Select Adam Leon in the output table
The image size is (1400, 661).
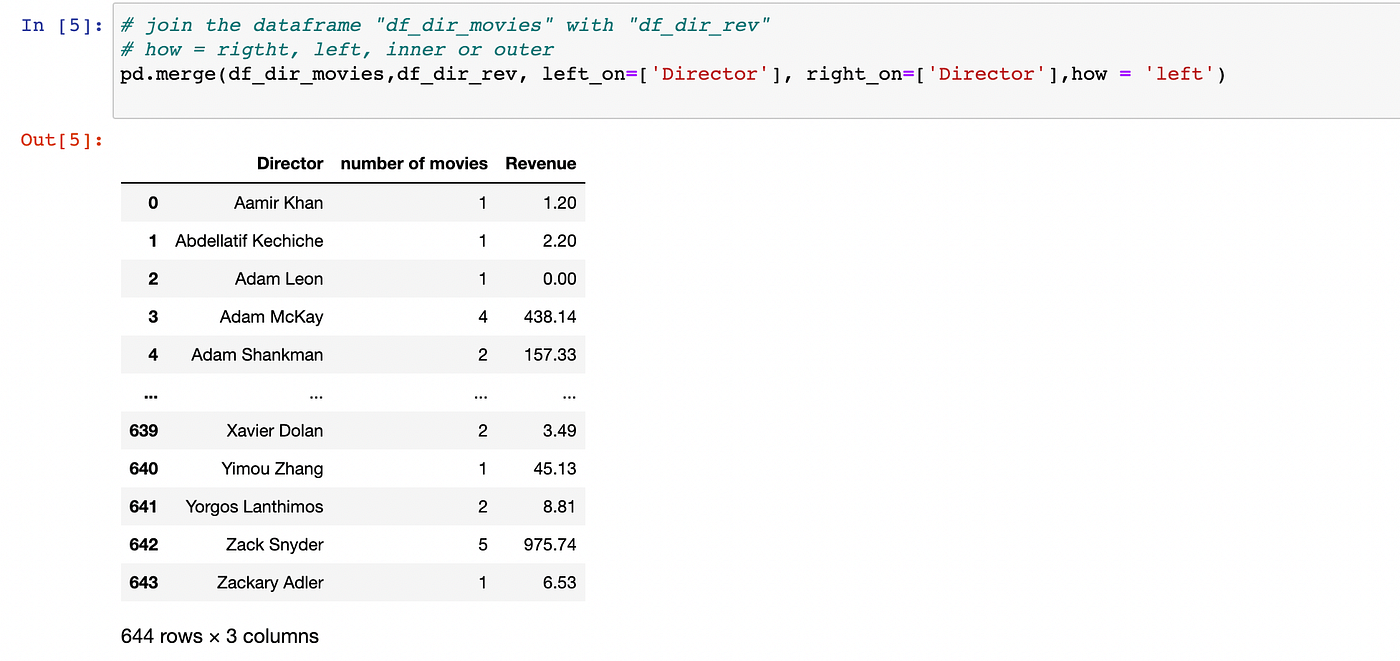278,278
